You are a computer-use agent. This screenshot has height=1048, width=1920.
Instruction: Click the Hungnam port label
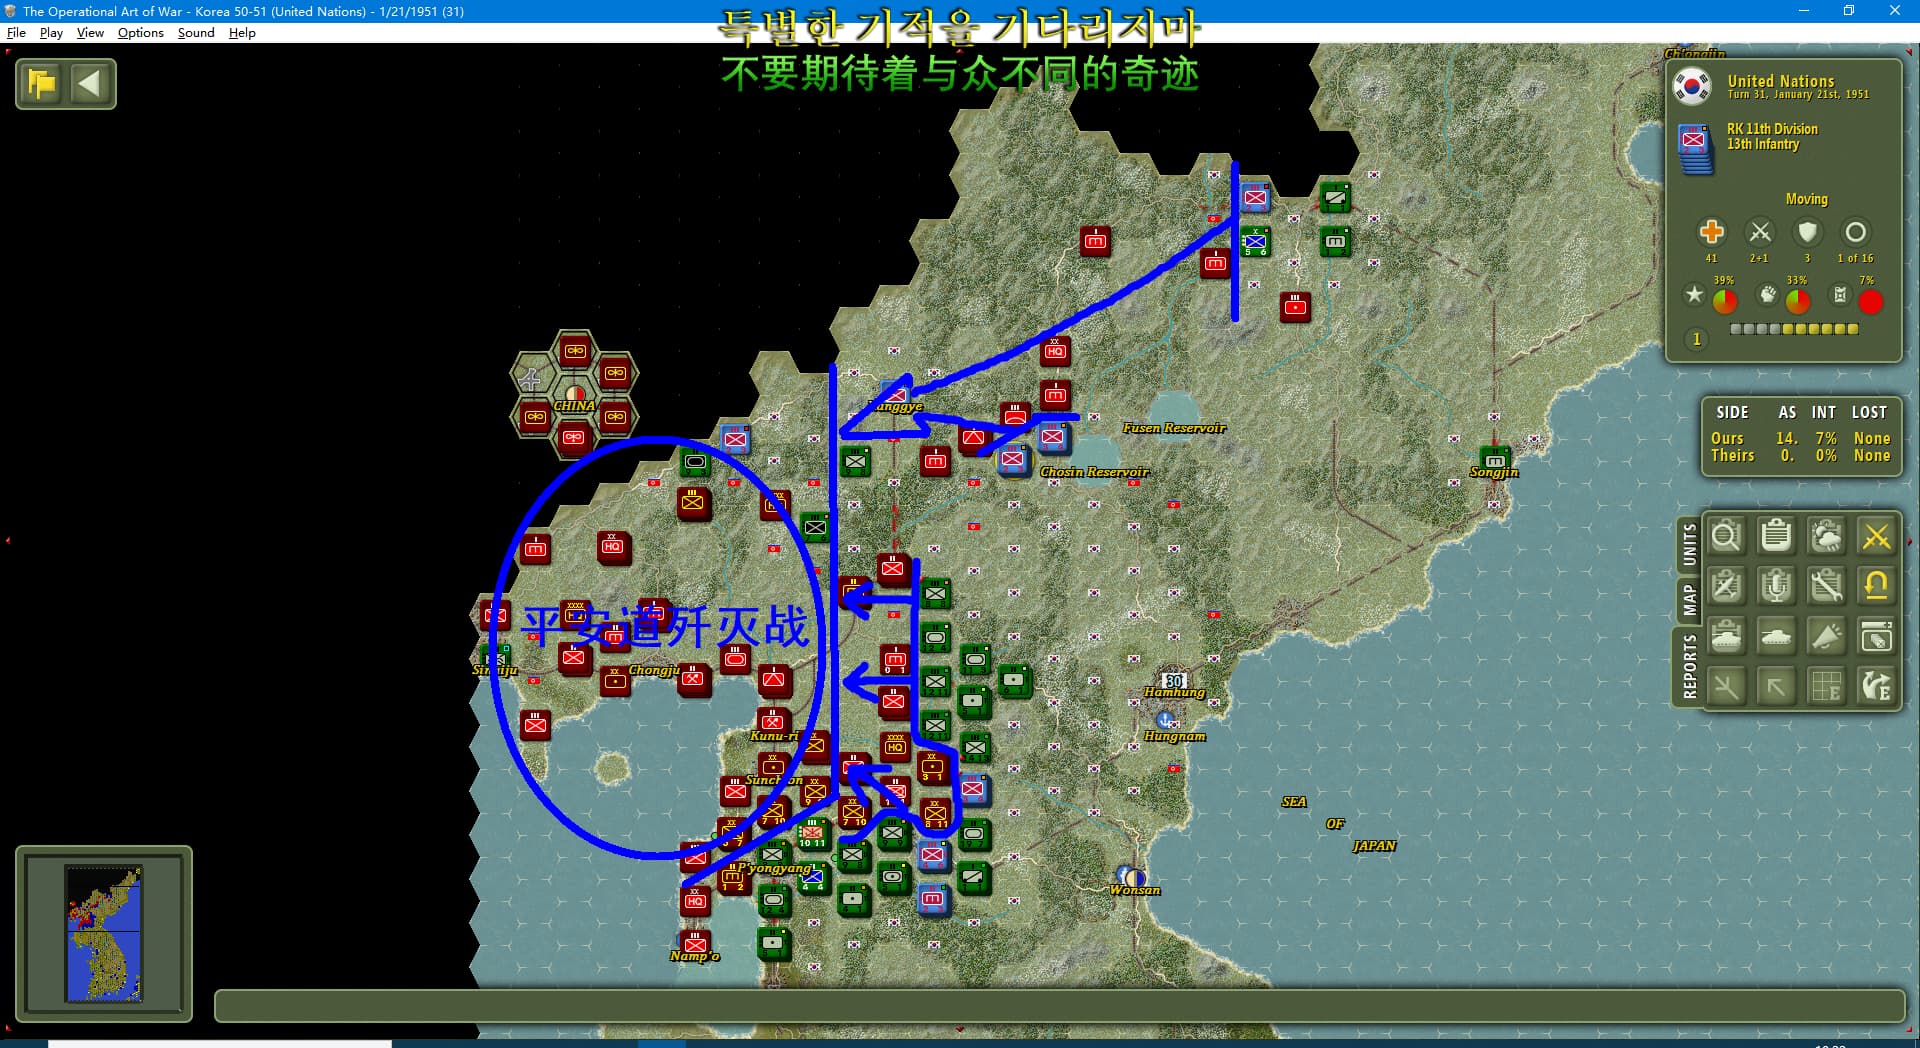(1174, 736)
